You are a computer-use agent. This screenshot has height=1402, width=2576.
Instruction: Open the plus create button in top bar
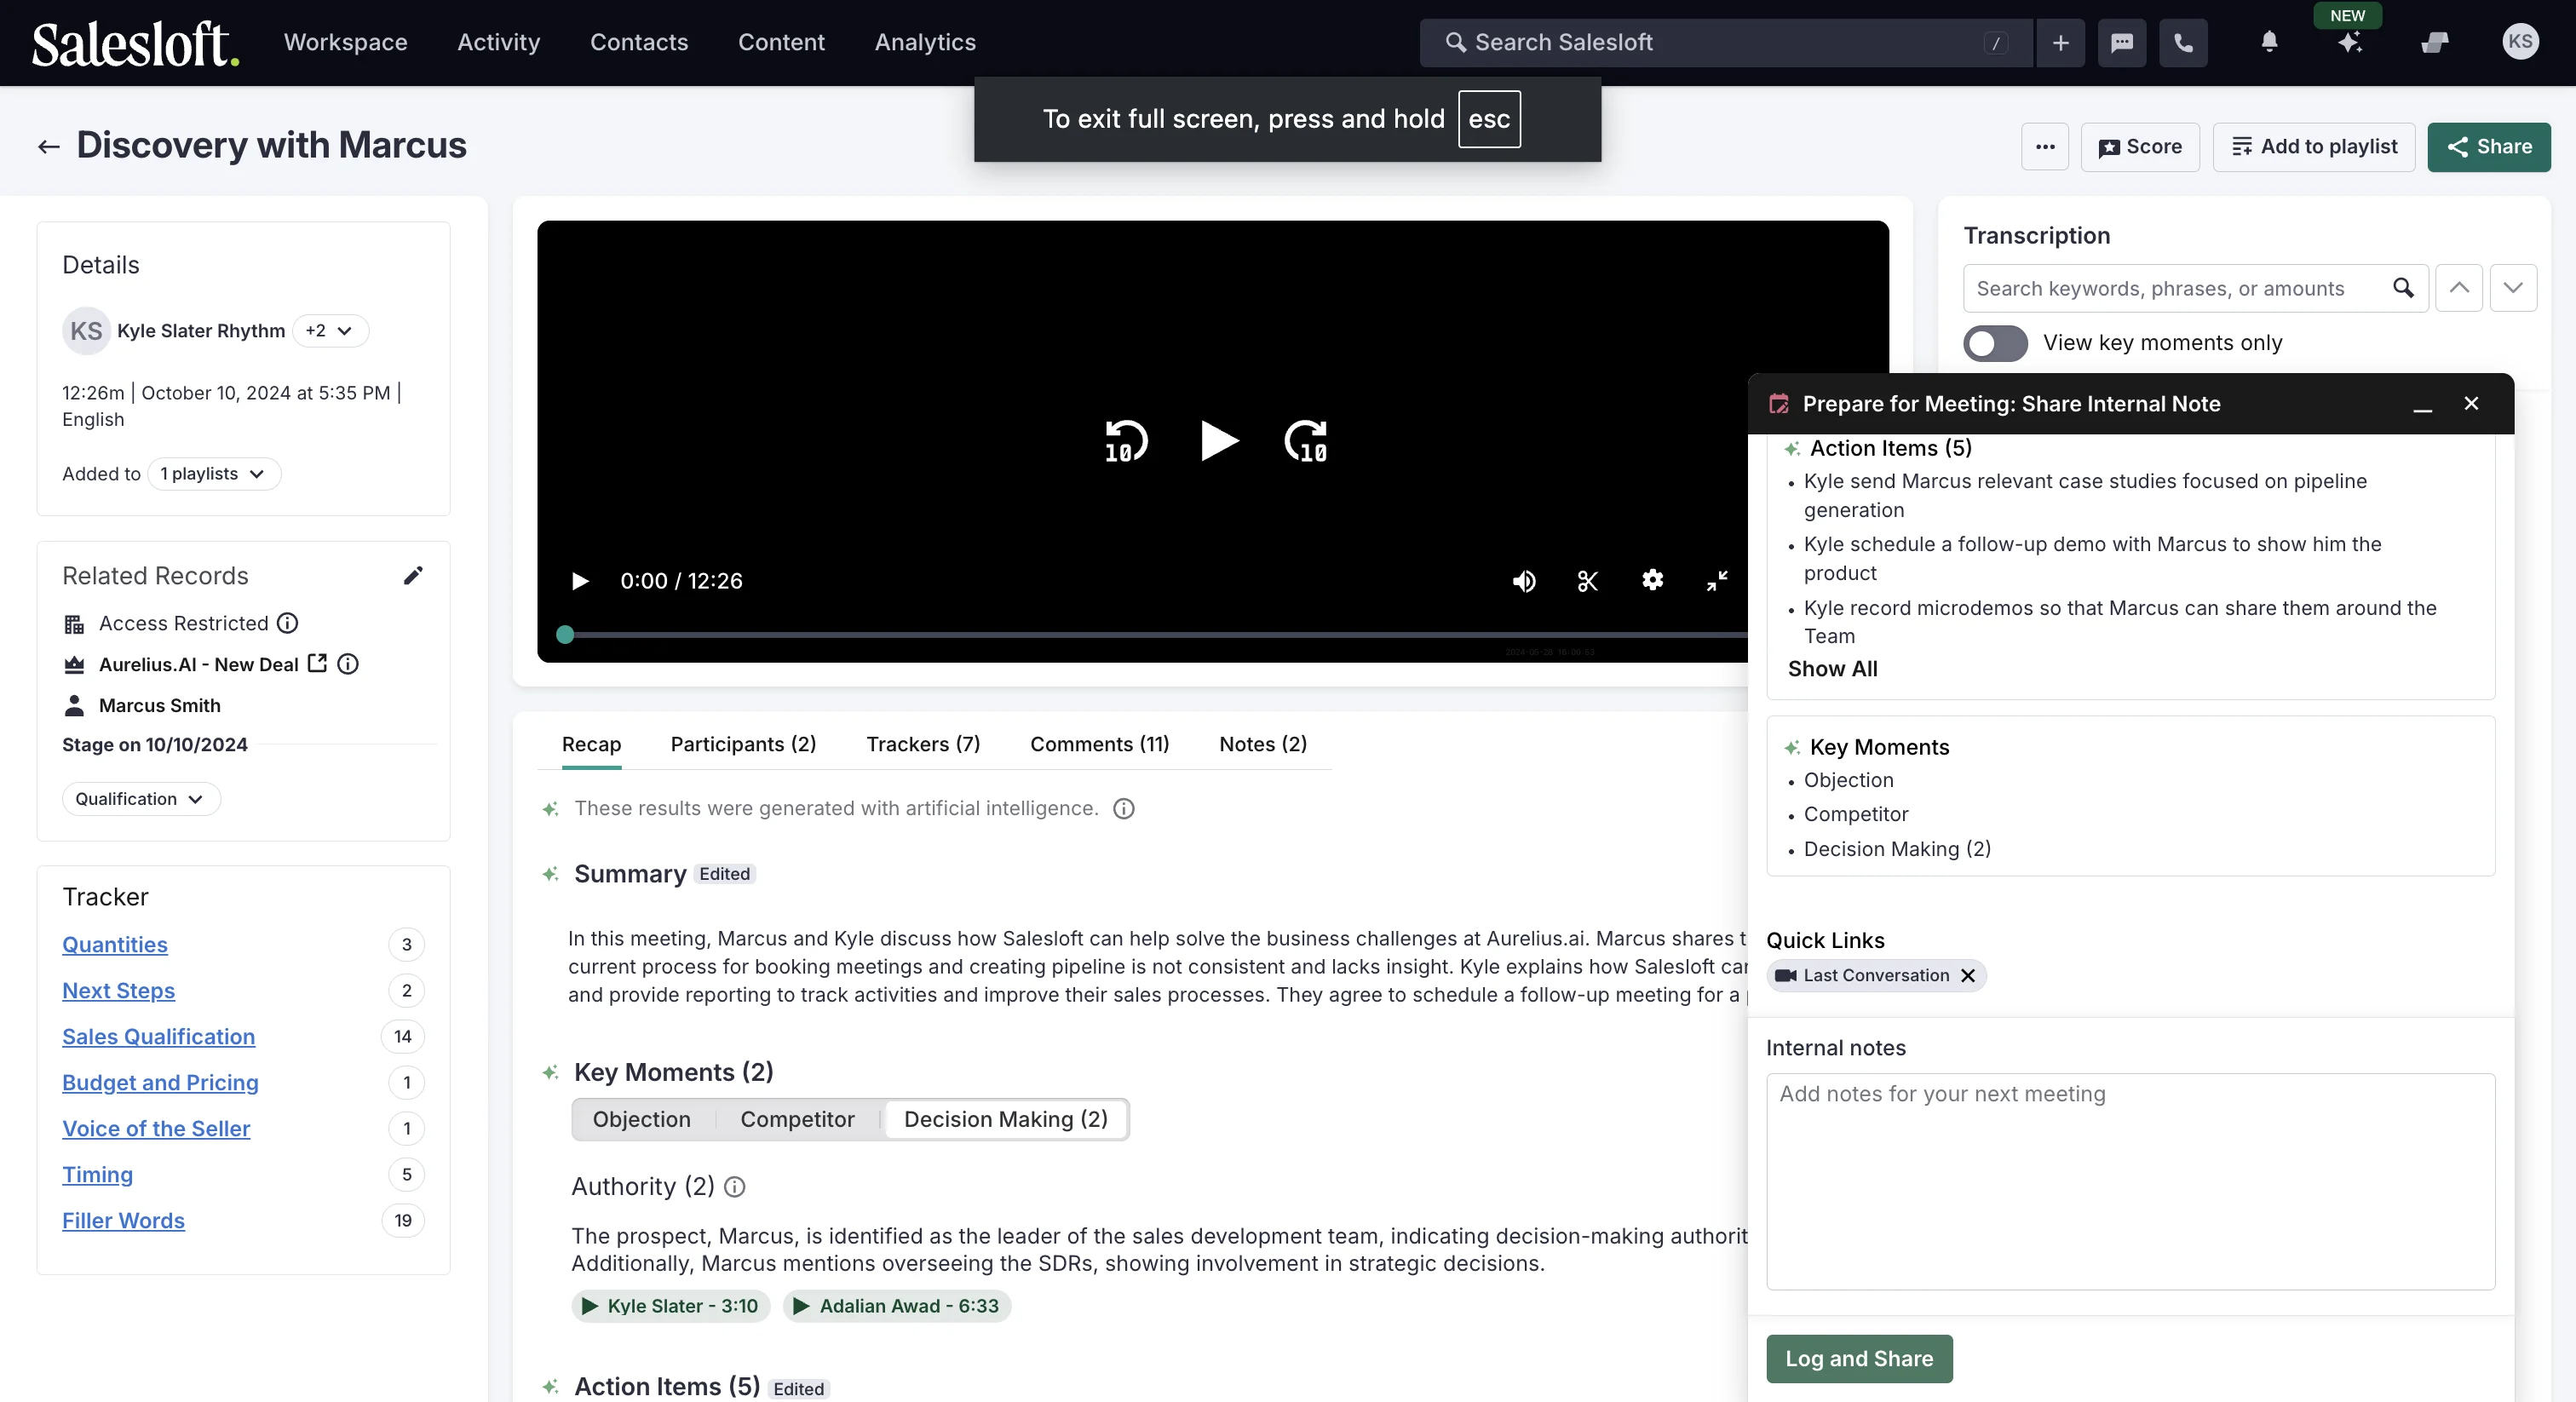click(2060, 42)
